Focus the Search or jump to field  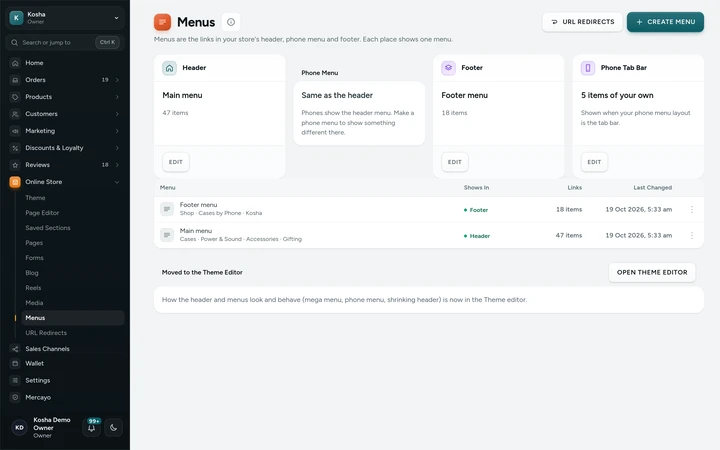tap(65, 42)
